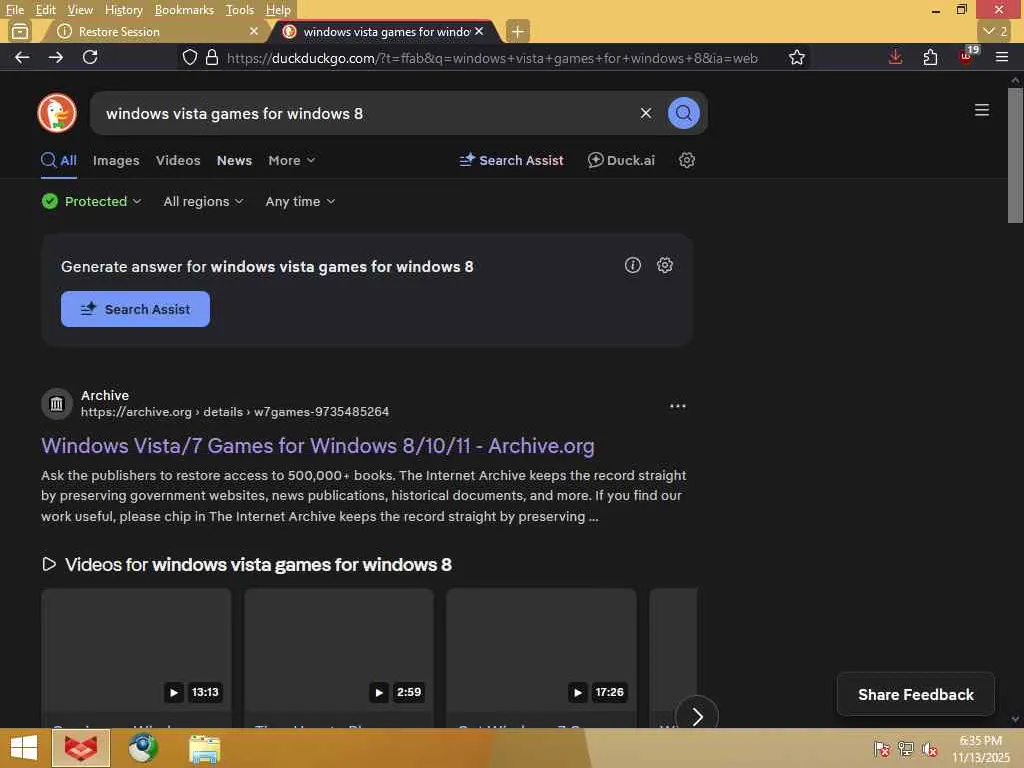1024x768 pixels.
Task: Open Windows Vista/7 Games for Windows result
Action: pyautogui.click(x=318, y=446)
